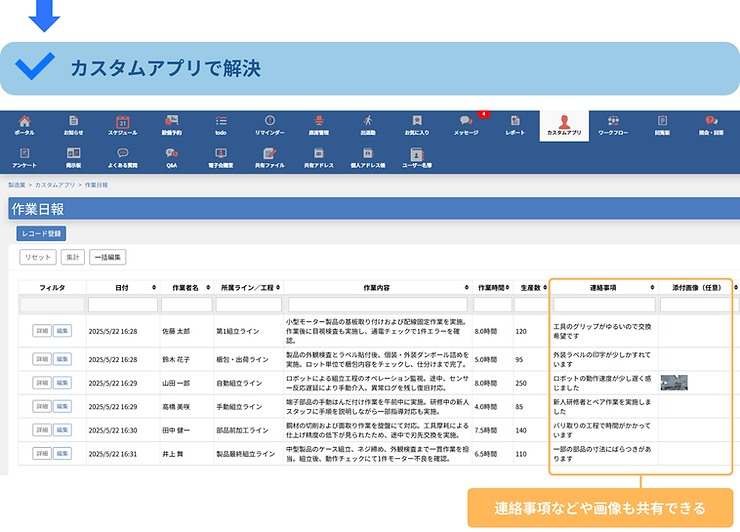Open the ワークフロー icon
The height and width of the screenshot is (532, 740).
612,125
